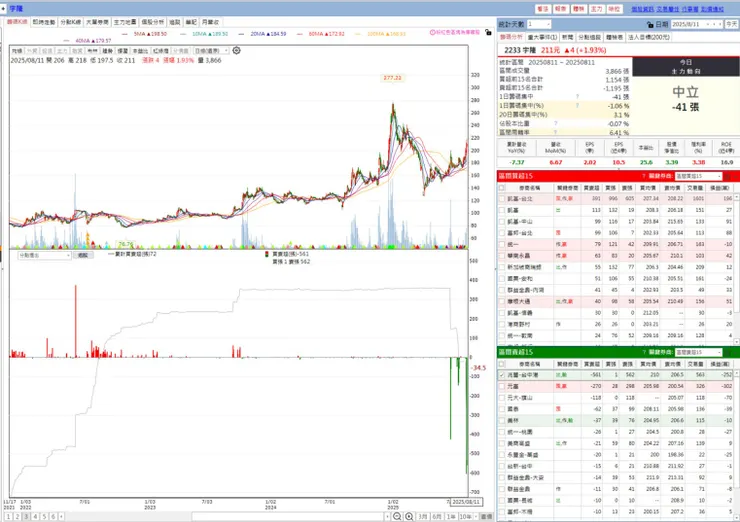Uncheck 兆豐-台中港 row checkbox
Viewport: 740px width, 522px height.
pos(502,375)
